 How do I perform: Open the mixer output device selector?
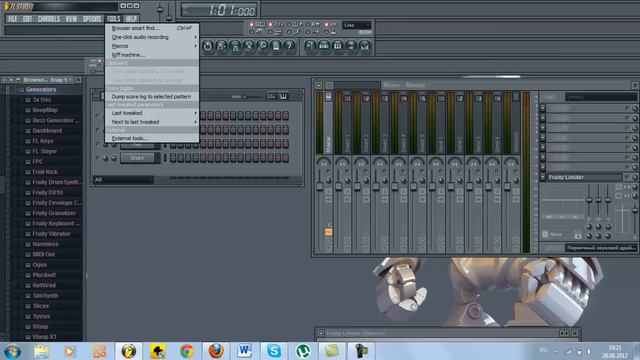(601, 248)
